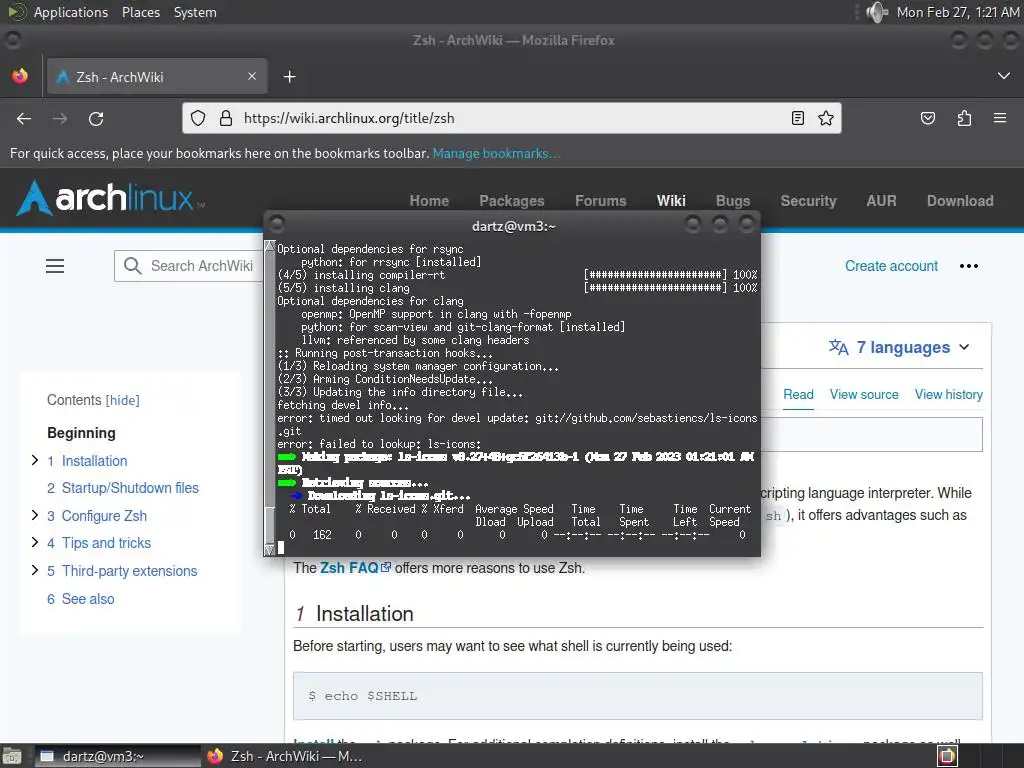This screenshot has height=768, width=1024.
Task: Click the padlock site security icon
Action: pos(226,118)
